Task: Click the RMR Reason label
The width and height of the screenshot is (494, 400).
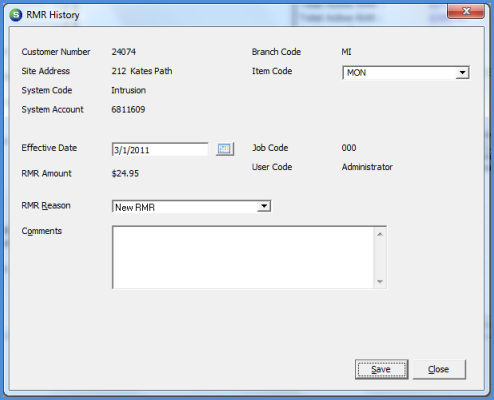Action: point(46,206)
